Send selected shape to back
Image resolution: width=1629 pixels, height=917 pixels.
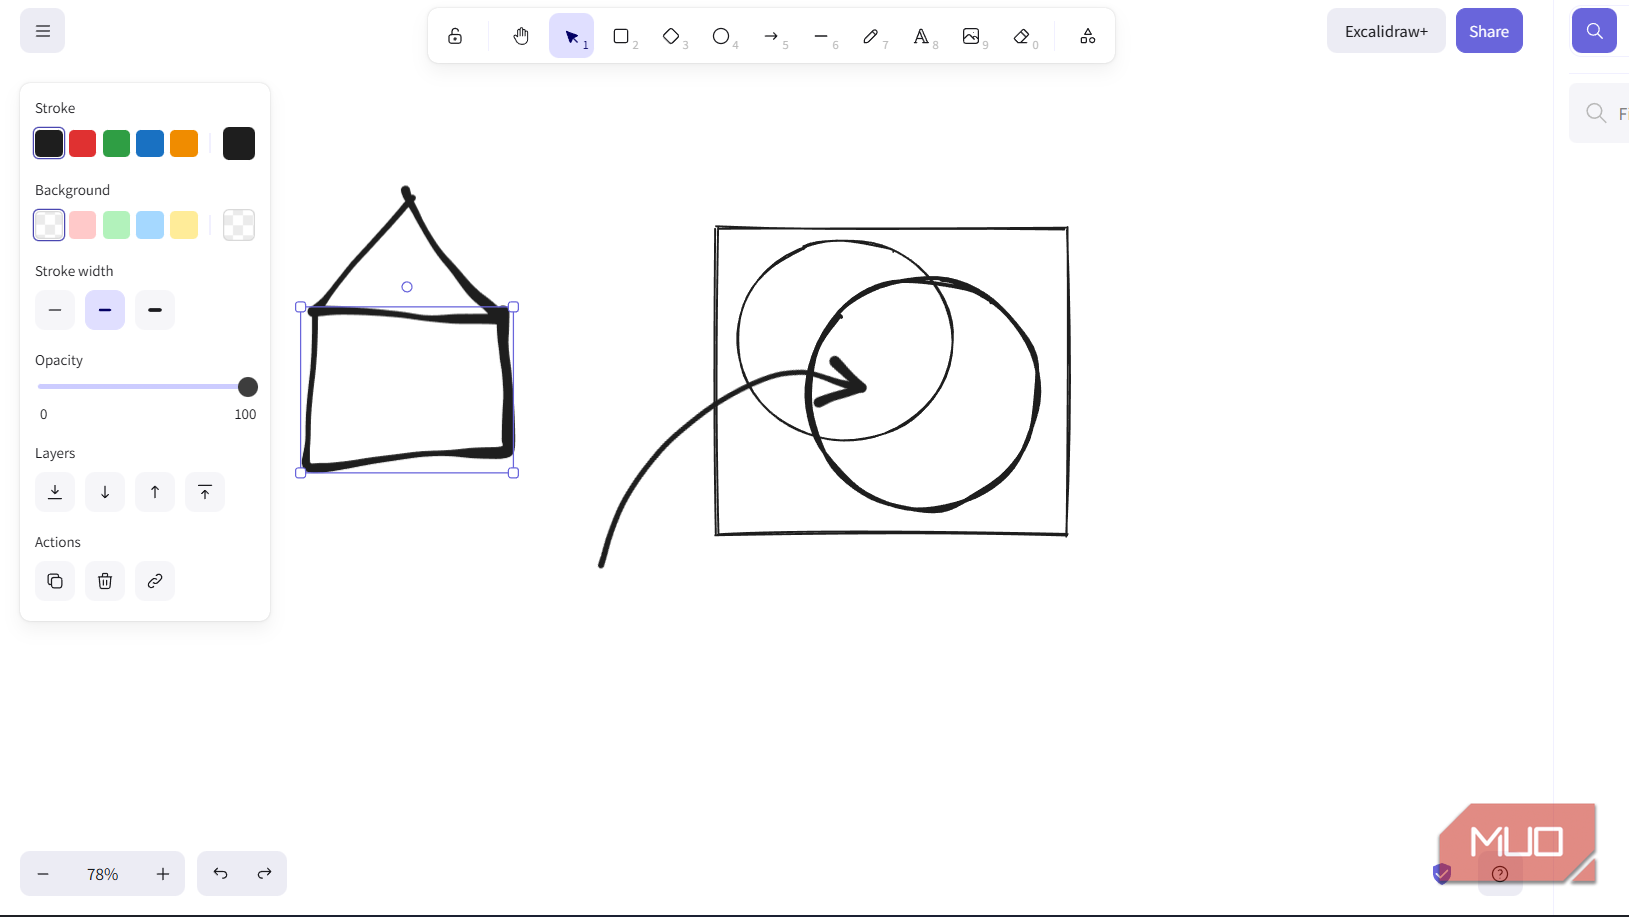coord(54,491)
